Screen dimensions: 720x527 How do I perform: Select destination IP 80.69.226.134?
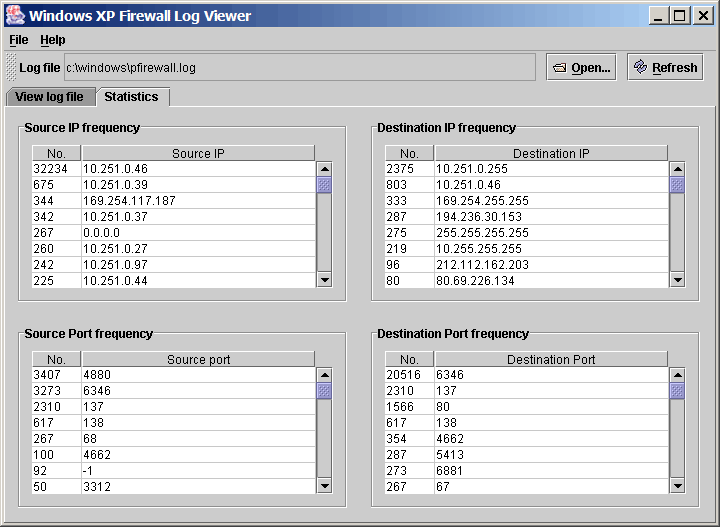[x=527, y=280]
